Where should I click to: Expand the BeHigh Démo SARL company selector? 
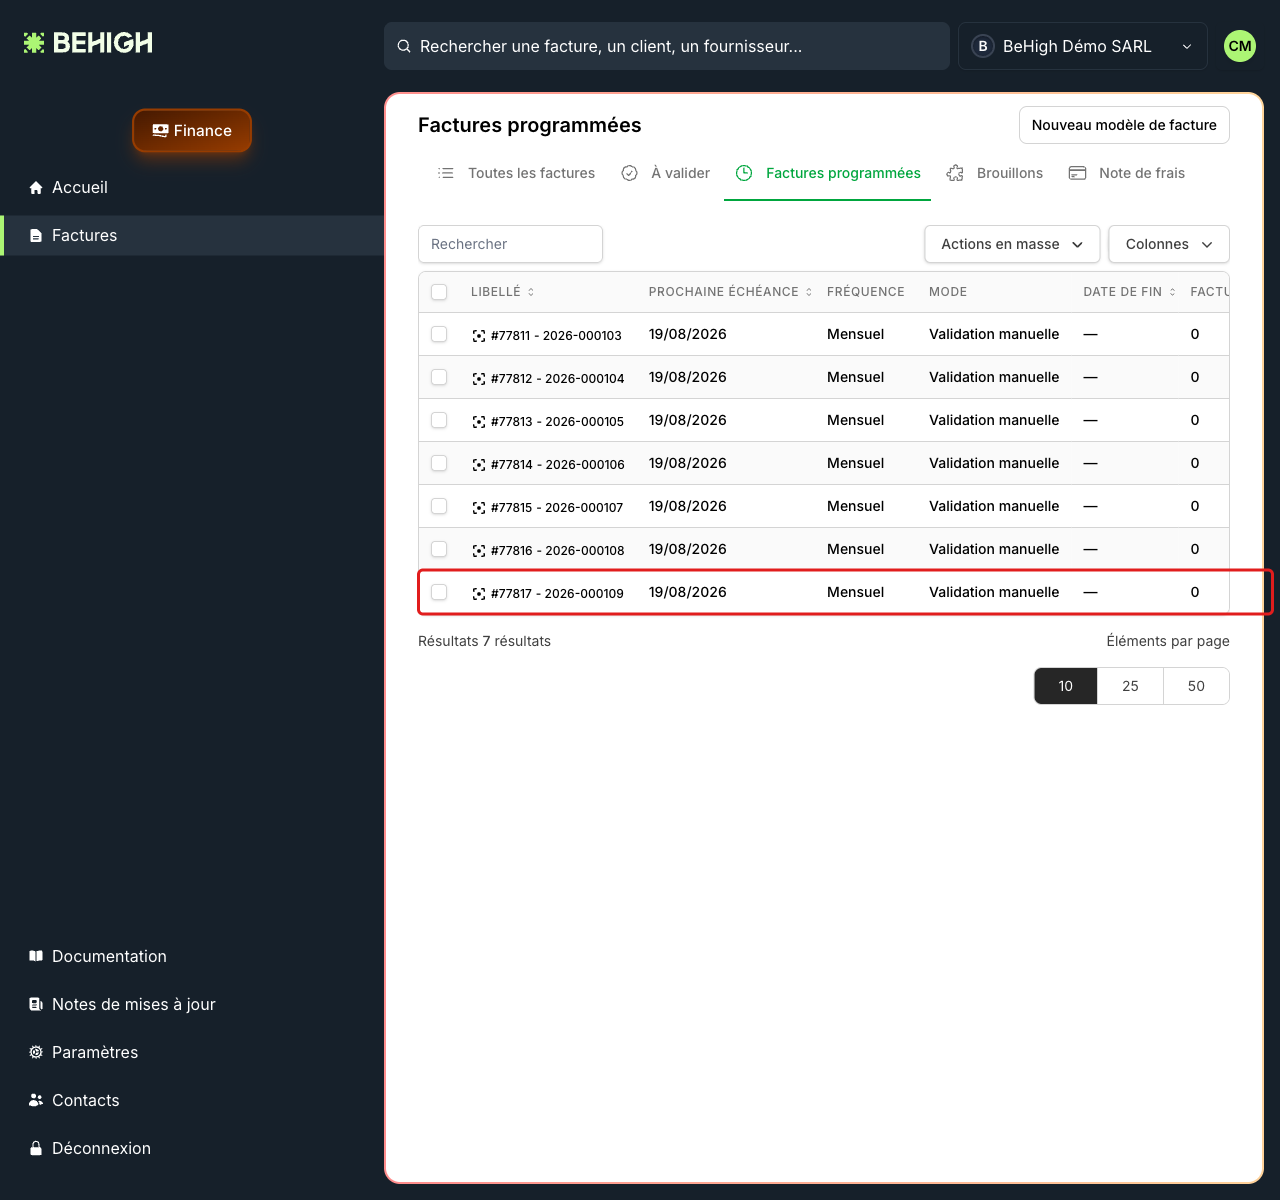point(1083,46)
